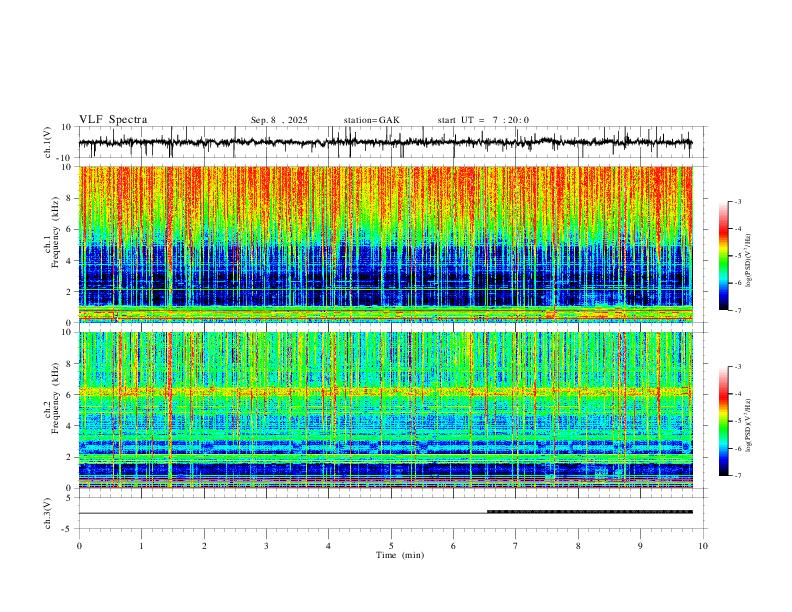
Task: Click the "ch.1(V)" waveform axis label
Action: (x=48, y=142)
